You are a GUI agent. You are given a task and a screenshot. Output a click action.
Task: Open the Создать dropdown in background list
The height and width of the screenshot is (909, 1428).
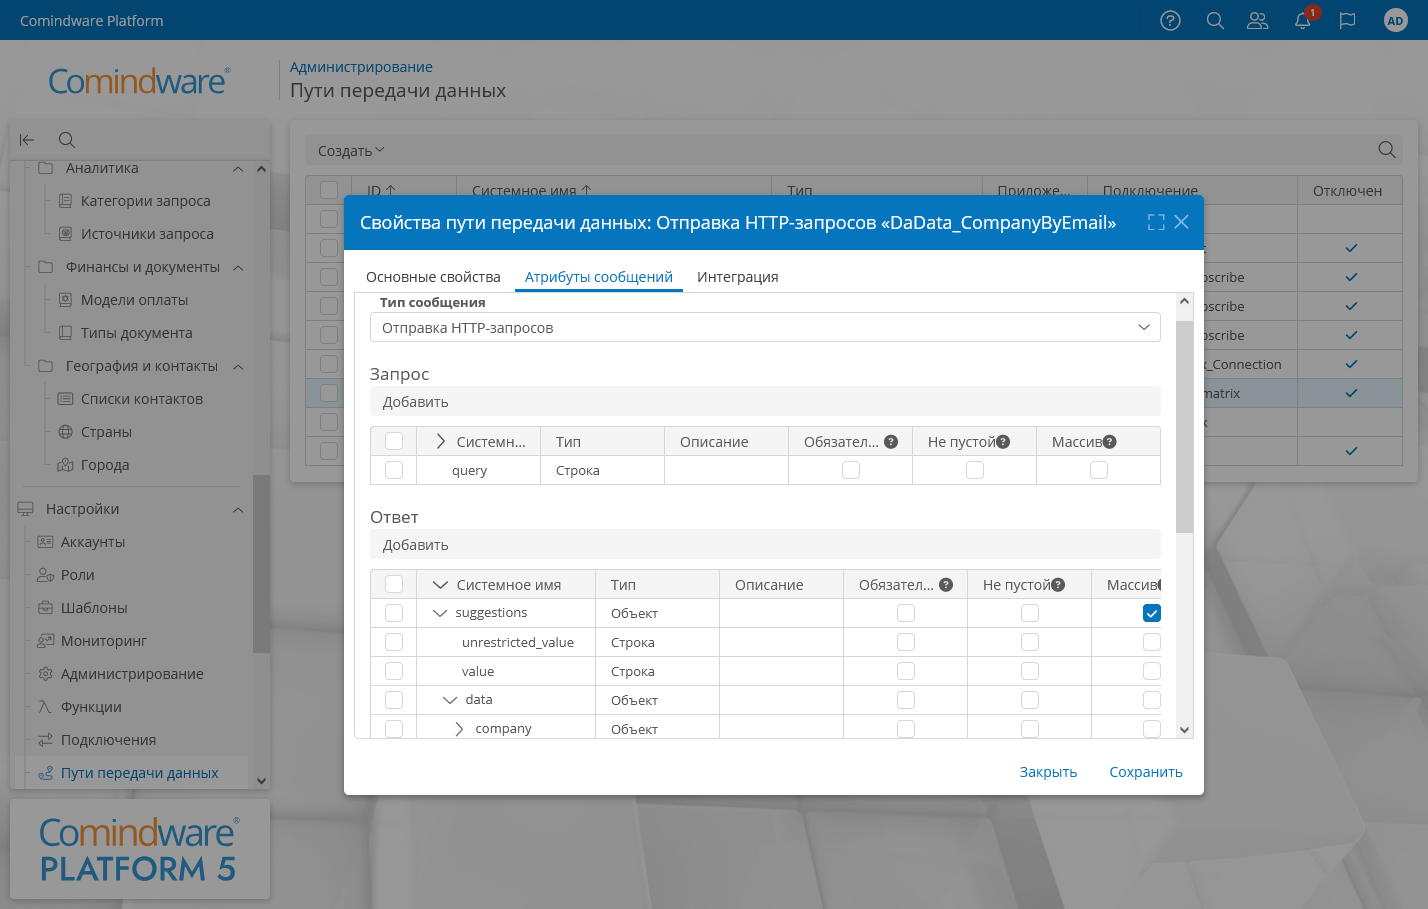point(351,151)
